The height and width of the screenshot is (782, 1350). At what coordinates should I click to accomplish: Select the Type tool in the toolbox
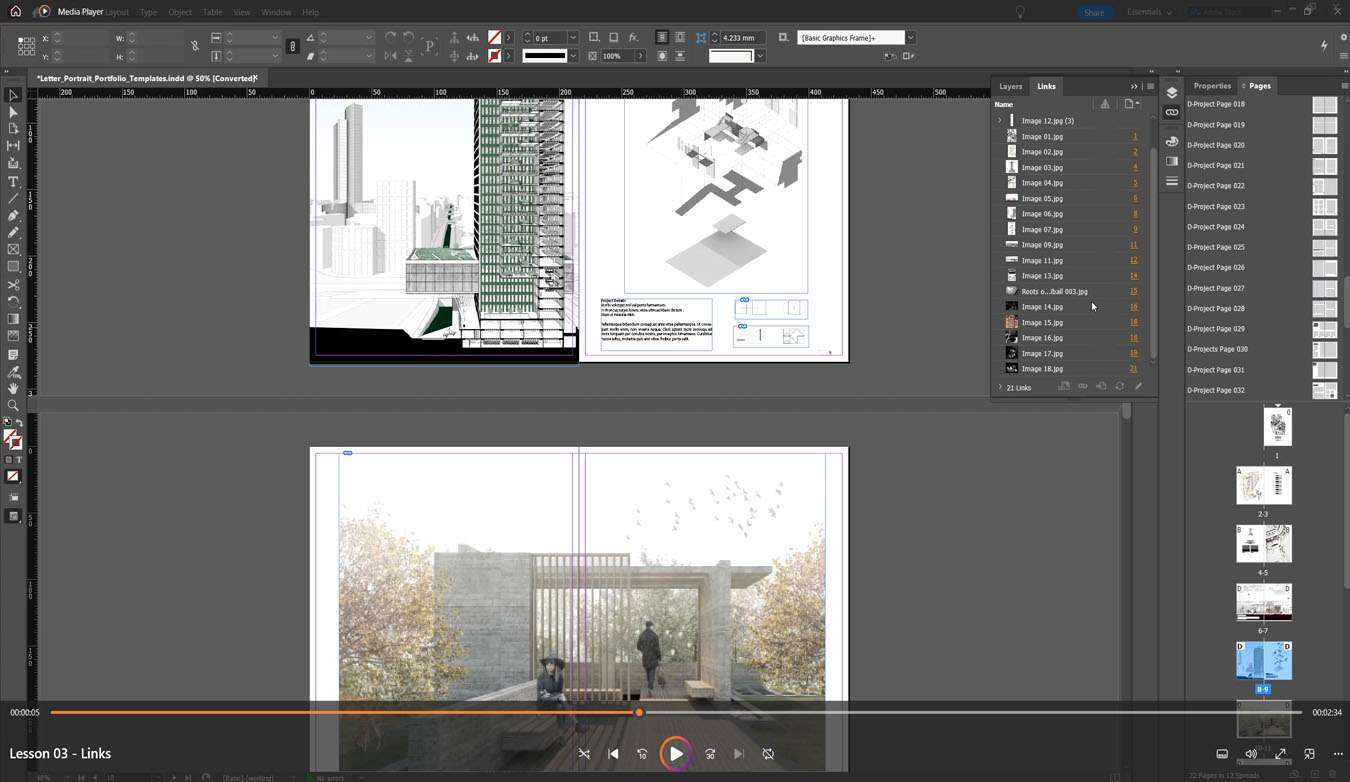[x=13, y=181]
